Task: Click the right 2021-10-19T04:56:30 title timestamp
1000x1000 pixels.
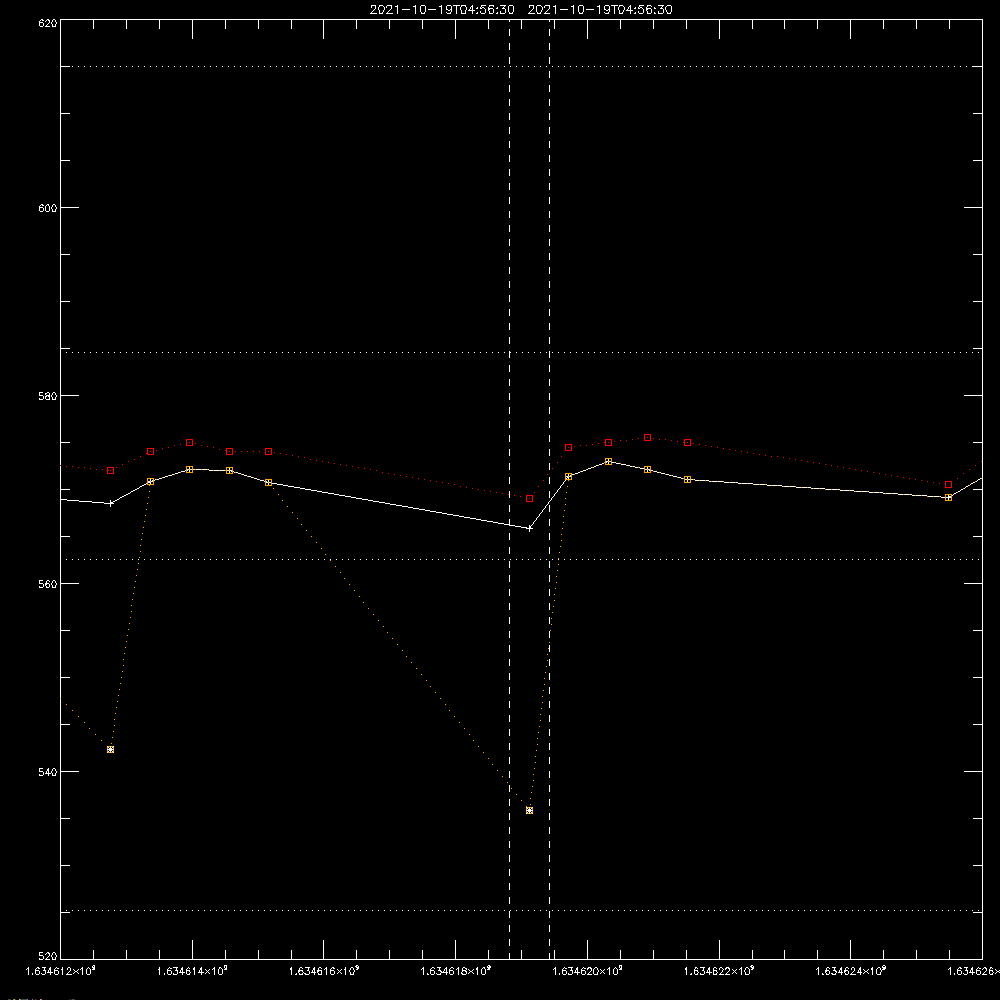Action: point(600,10)
